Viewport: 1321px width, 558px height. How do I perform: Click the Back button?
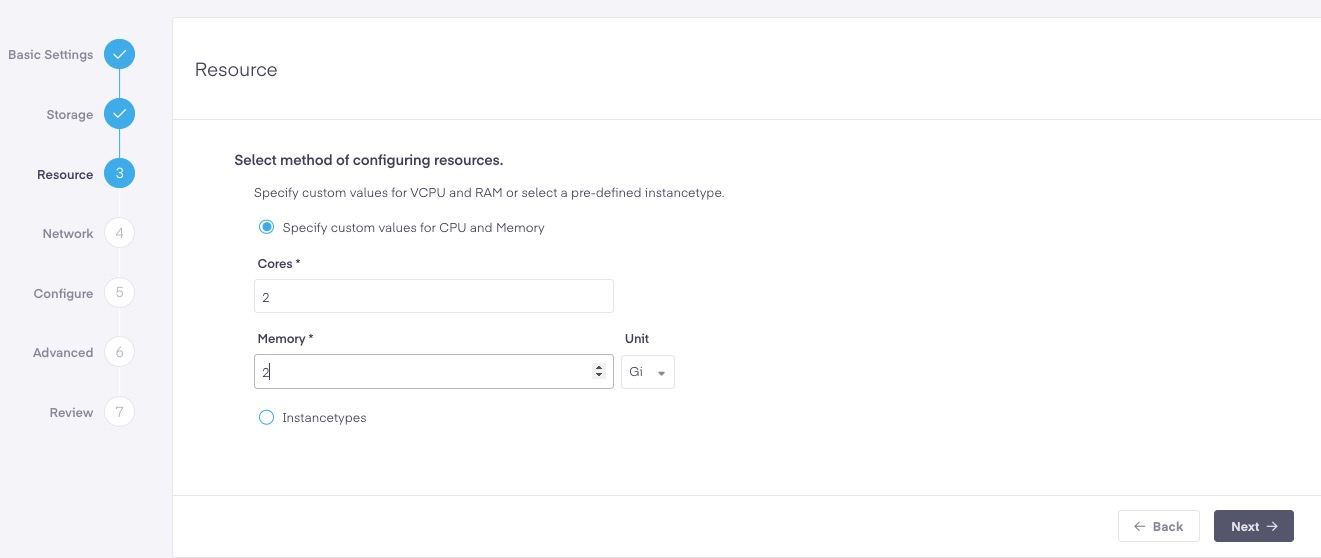pos(1159,526)
